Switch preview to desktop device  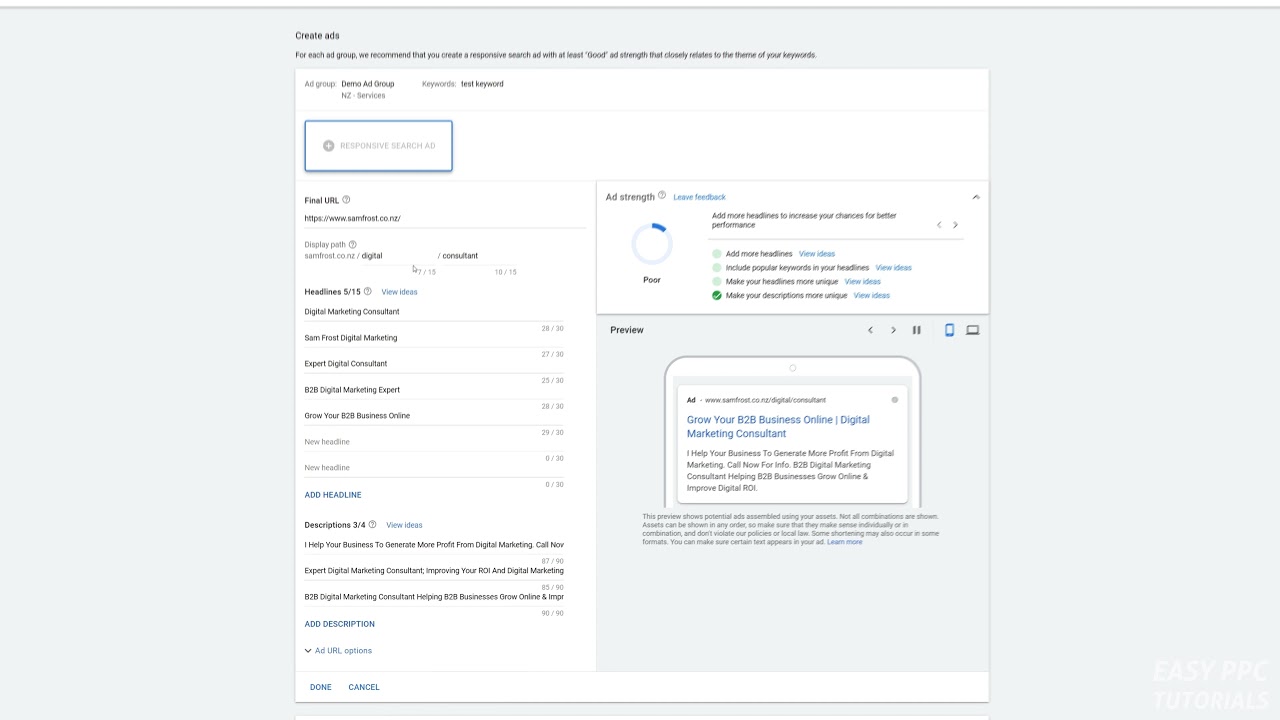pyautogui.click(x=972, y=330)
